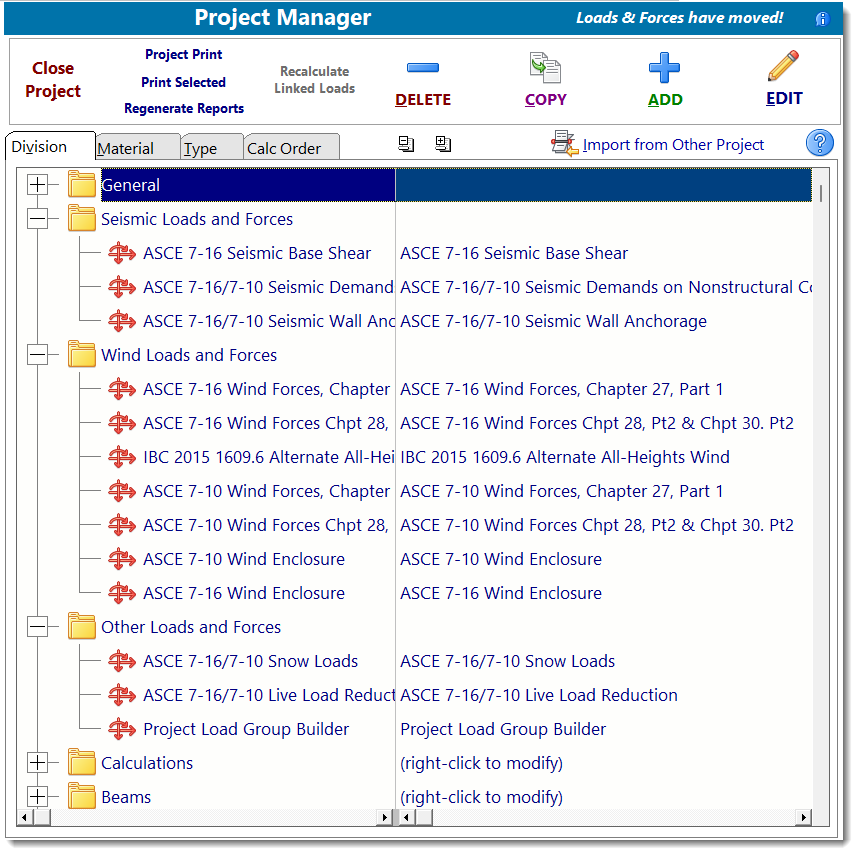Collapse the Wind Loads and Forces folder
The height and width of the screenshot is (855, 858).
pyautogui.click(x=37, y=355)
